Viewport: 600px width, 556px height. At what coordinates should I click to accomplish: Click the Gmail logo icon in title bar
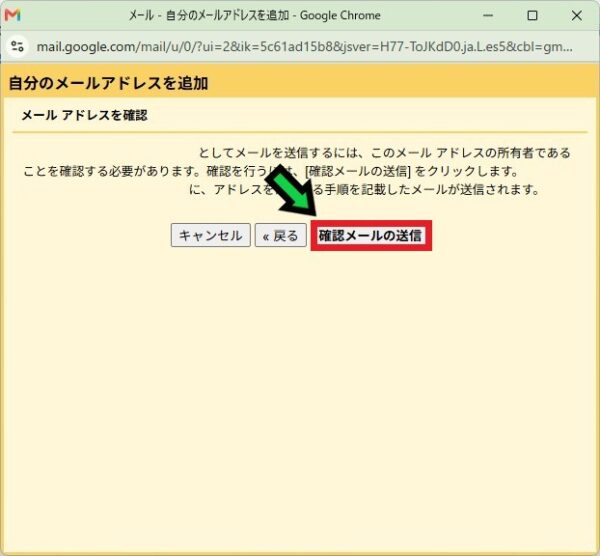point(12,15)
